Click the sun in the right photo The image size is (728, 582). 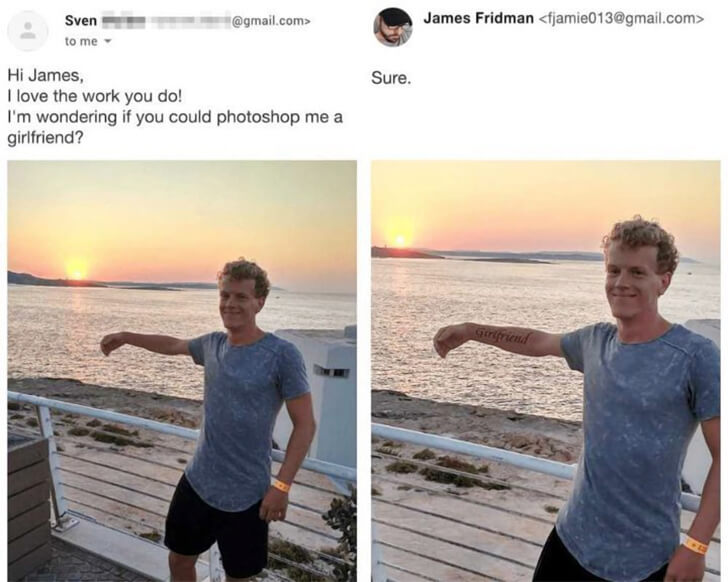399,240
